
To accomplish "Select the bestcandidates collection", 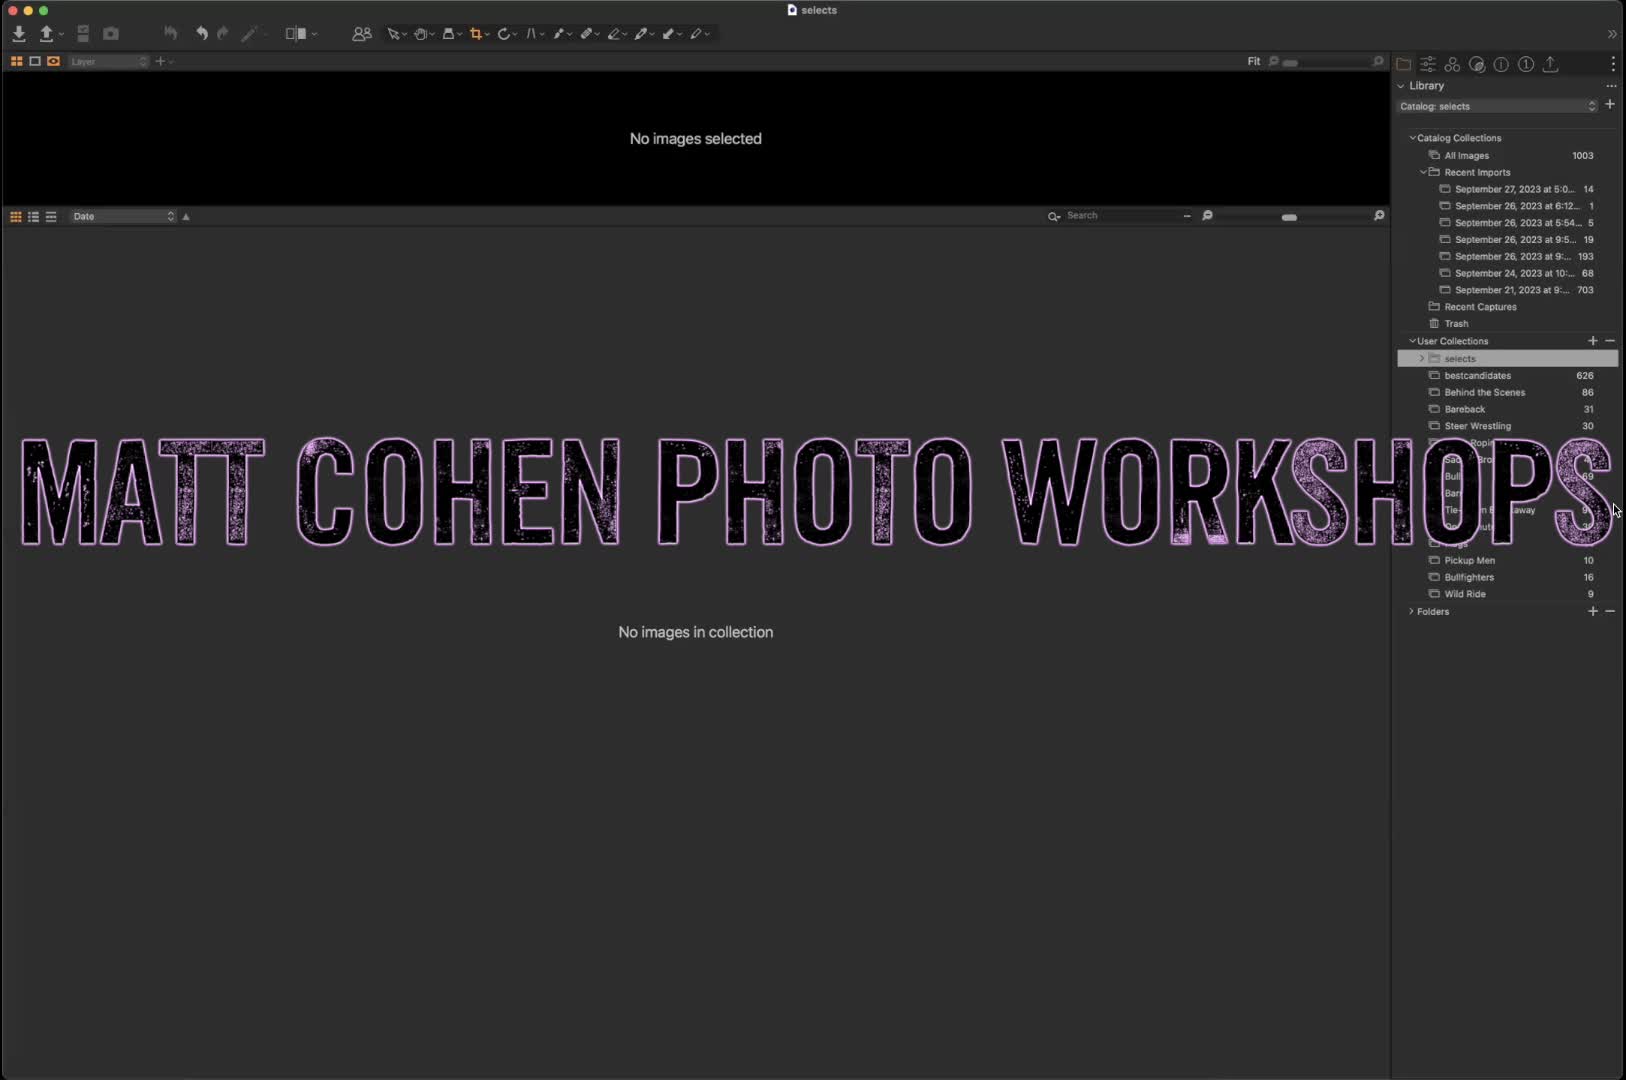I will pos(1477,375).
